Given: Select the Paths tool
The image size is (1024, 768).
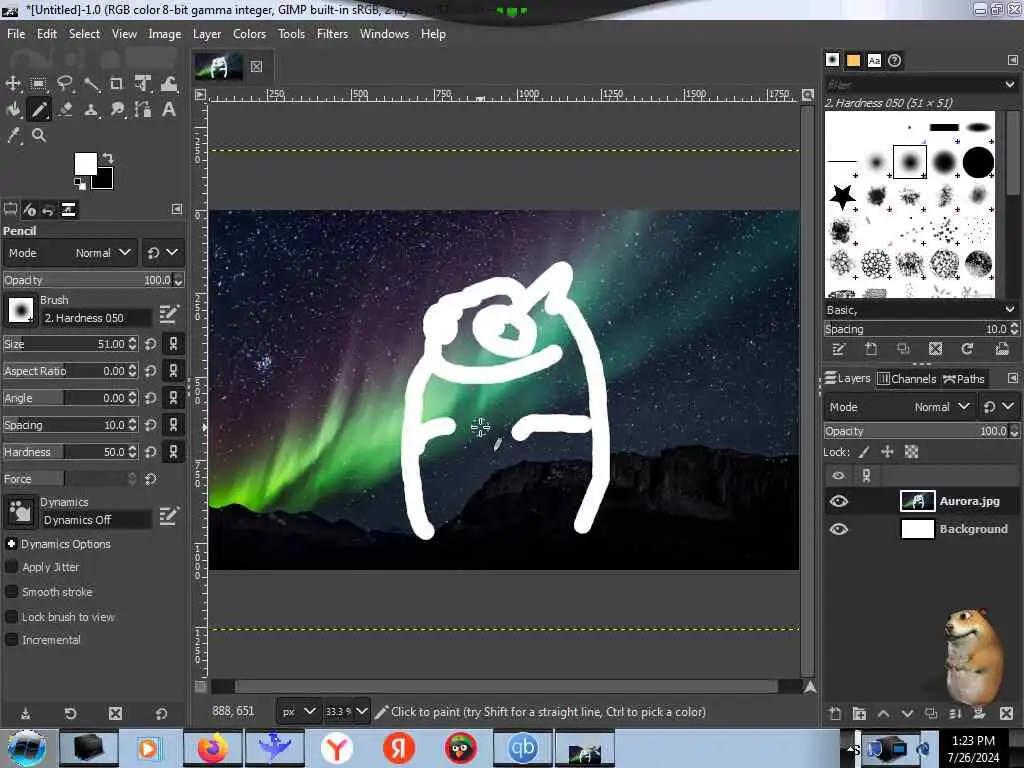Looking at the screenshot, I should (143, 110).
